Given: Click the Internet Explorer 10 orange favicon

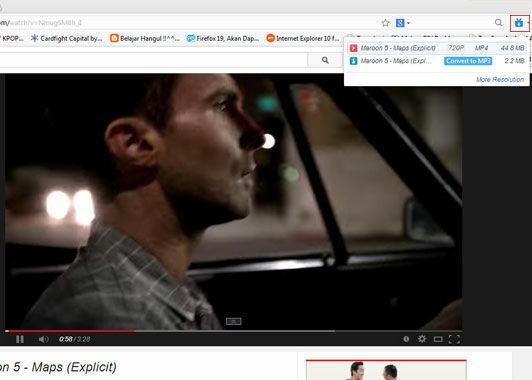Looking at the screenshot, I should (x=270, y=38).
